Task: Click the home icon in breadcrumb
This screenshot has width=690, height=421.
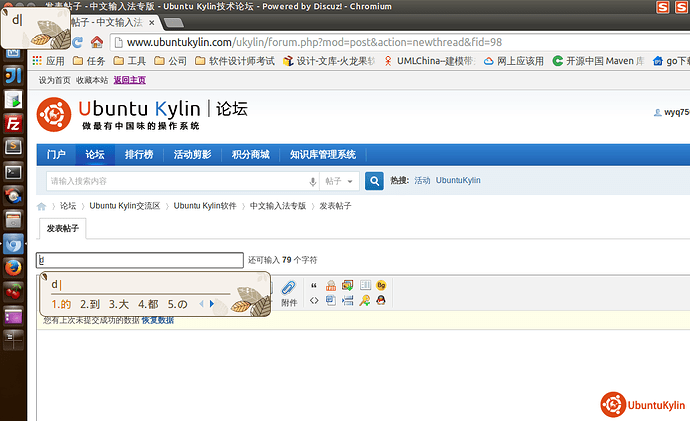Action: 41,206
